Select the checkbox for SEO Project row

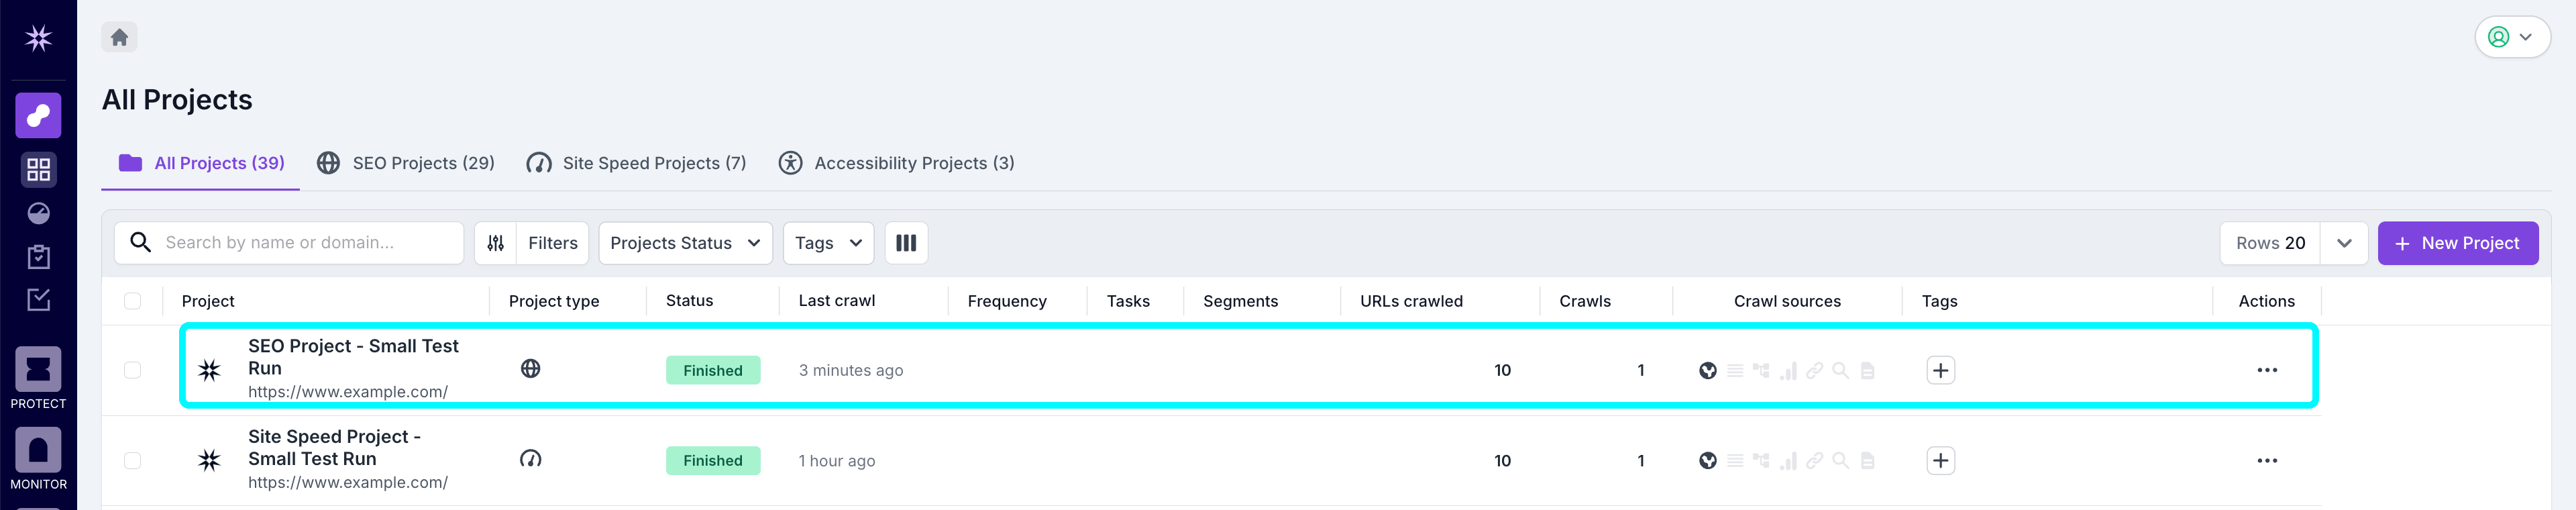click(133, 369)
